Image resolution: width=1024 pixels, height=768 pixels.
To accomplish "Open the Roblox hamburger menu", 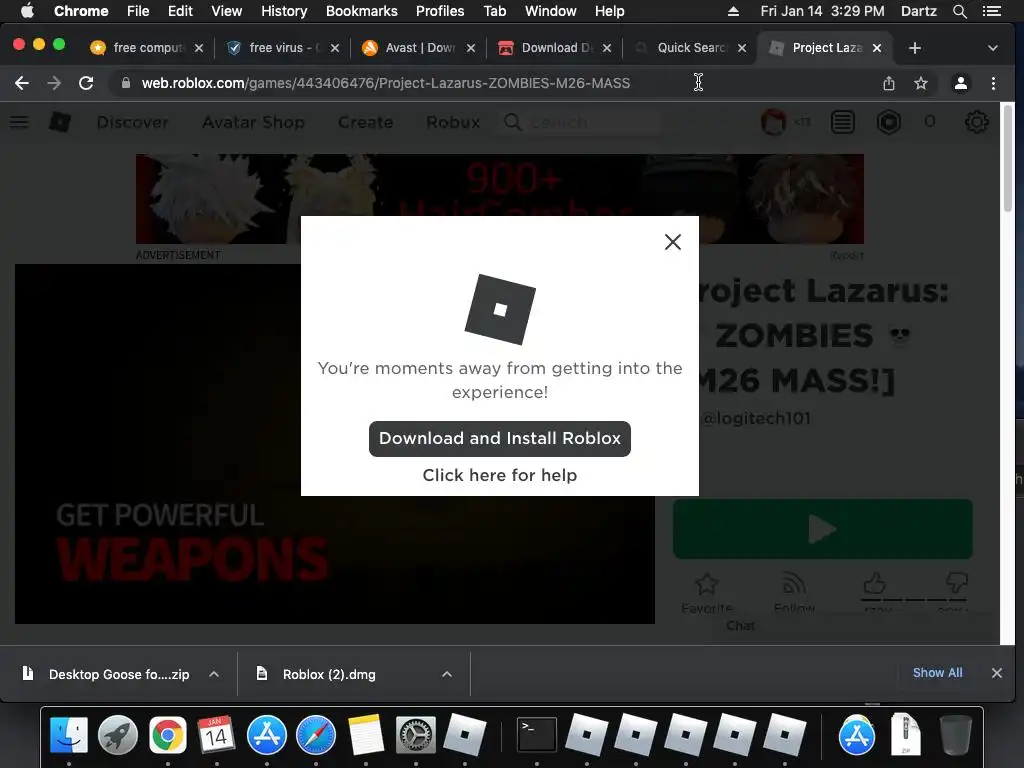I will tap(19, 122).
